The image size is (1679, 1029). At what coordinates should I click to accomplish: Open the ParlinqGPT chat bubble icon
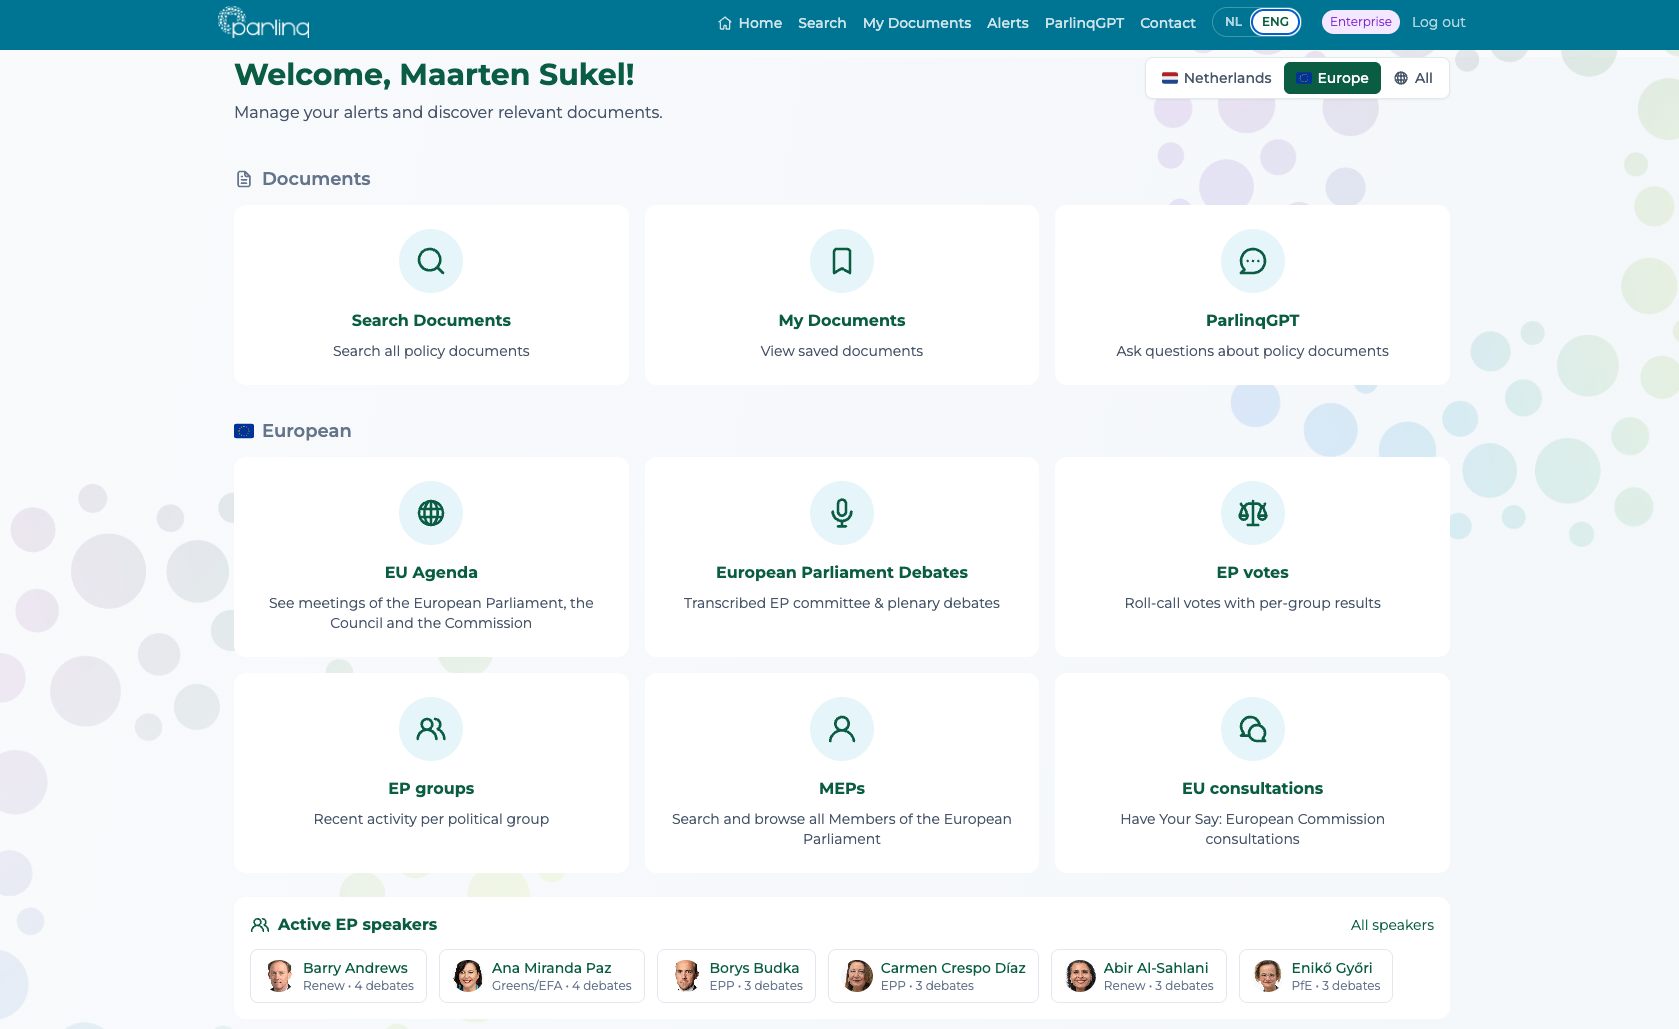(x=1252, y=261)
